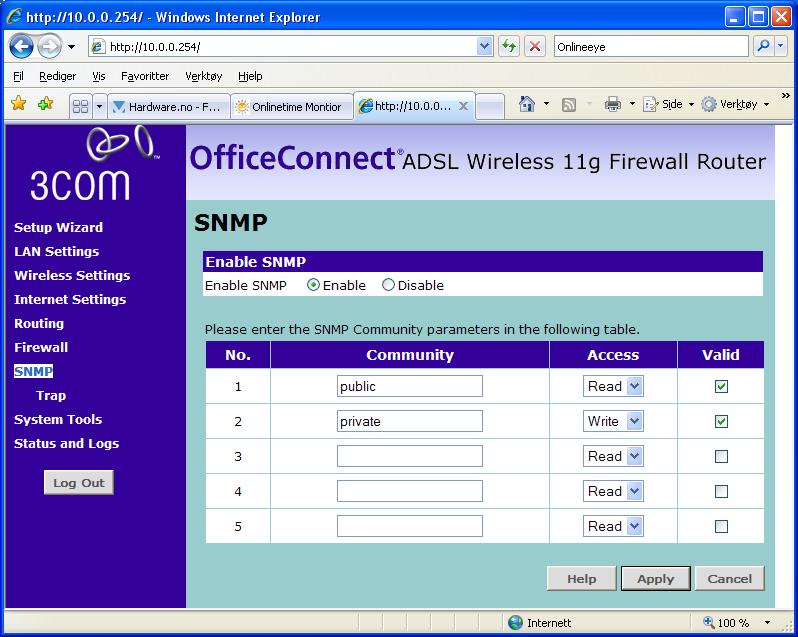Click the RSS feeds icon

click(x=568, y=104)
